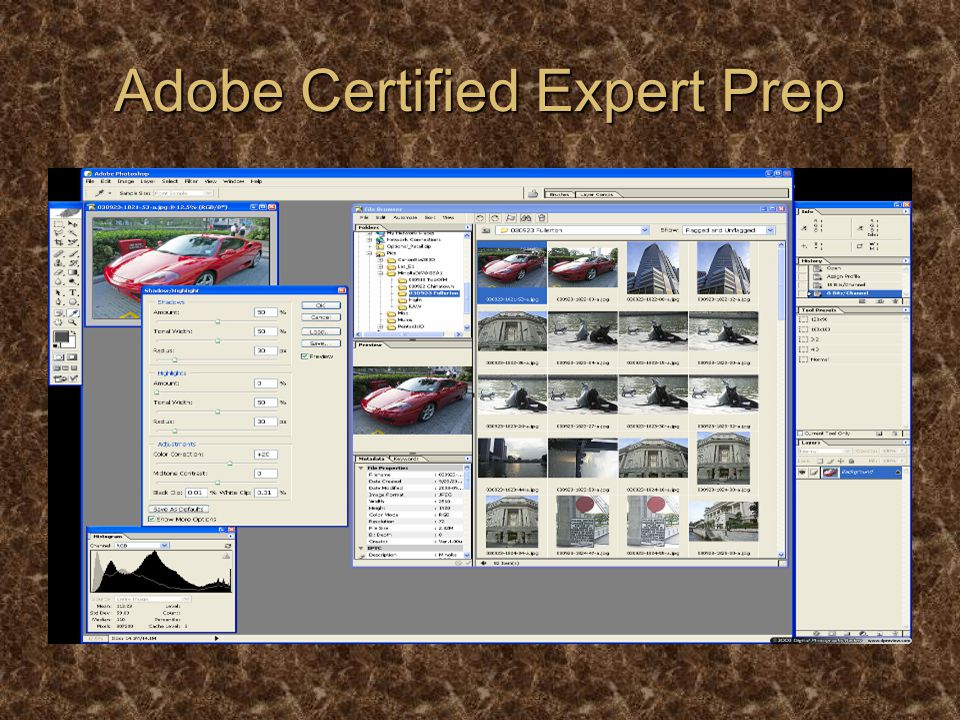The image size is (960, 720).
Task: Open the folder path dropdown in File Browser
Action: (644, 230)
